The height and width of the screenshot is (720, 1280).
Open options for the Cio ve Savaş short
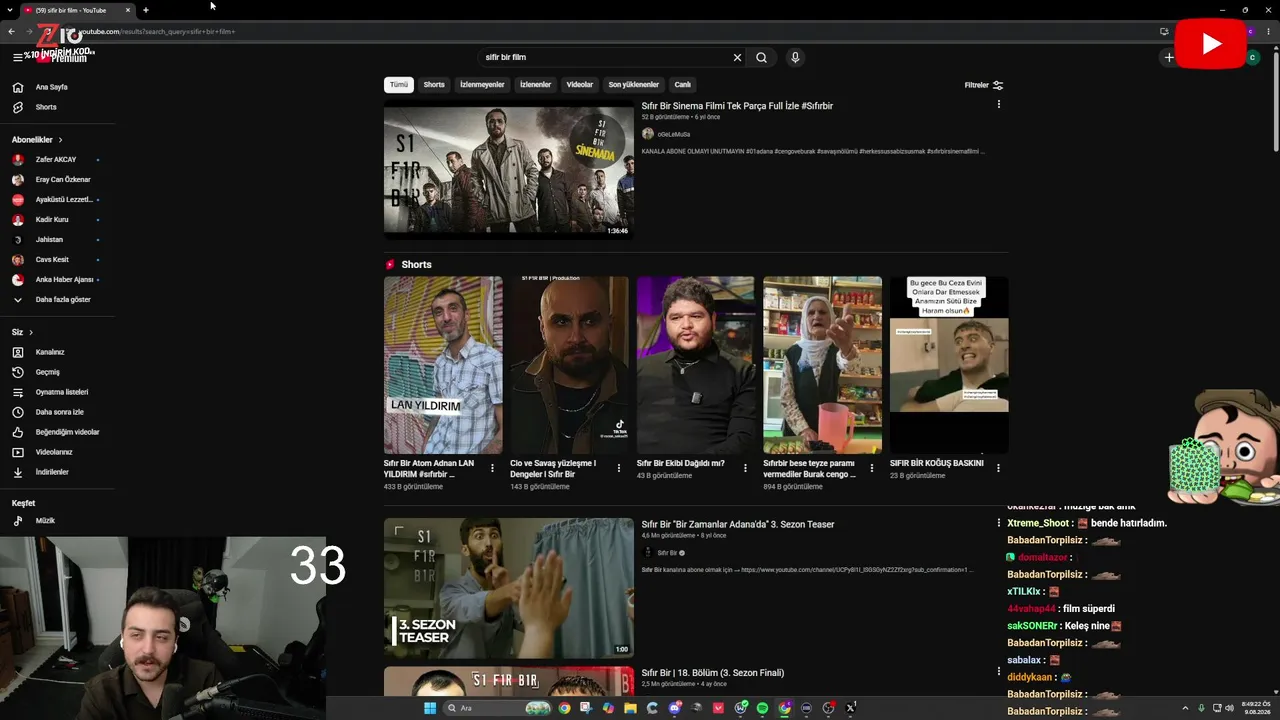619,468
